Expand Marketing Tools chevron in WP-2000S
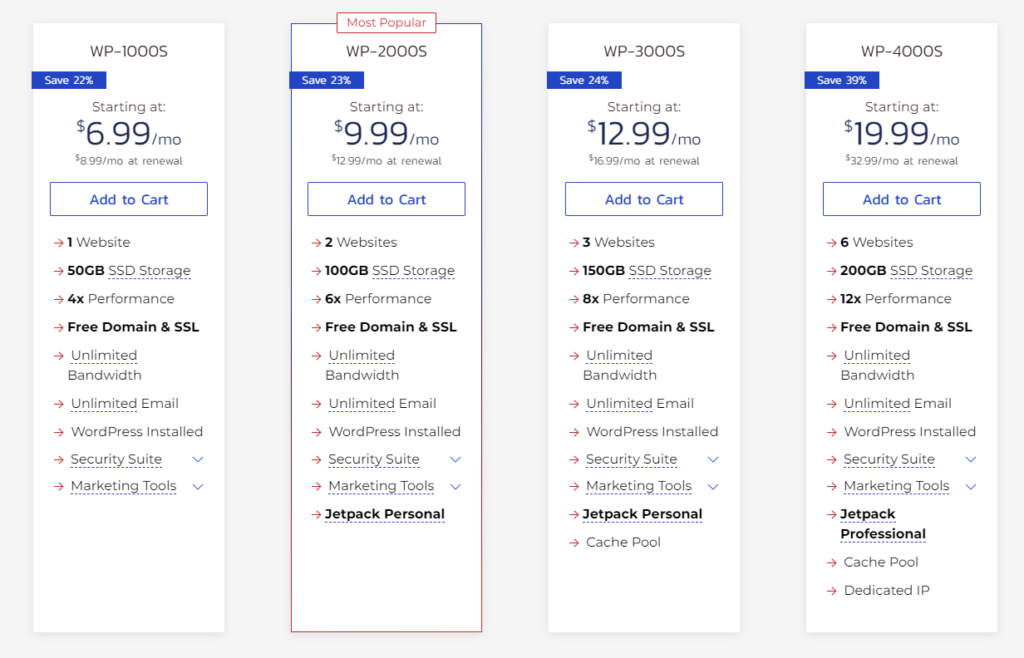The height and width of the screenshot is (658, 1024). pos(455,486)
